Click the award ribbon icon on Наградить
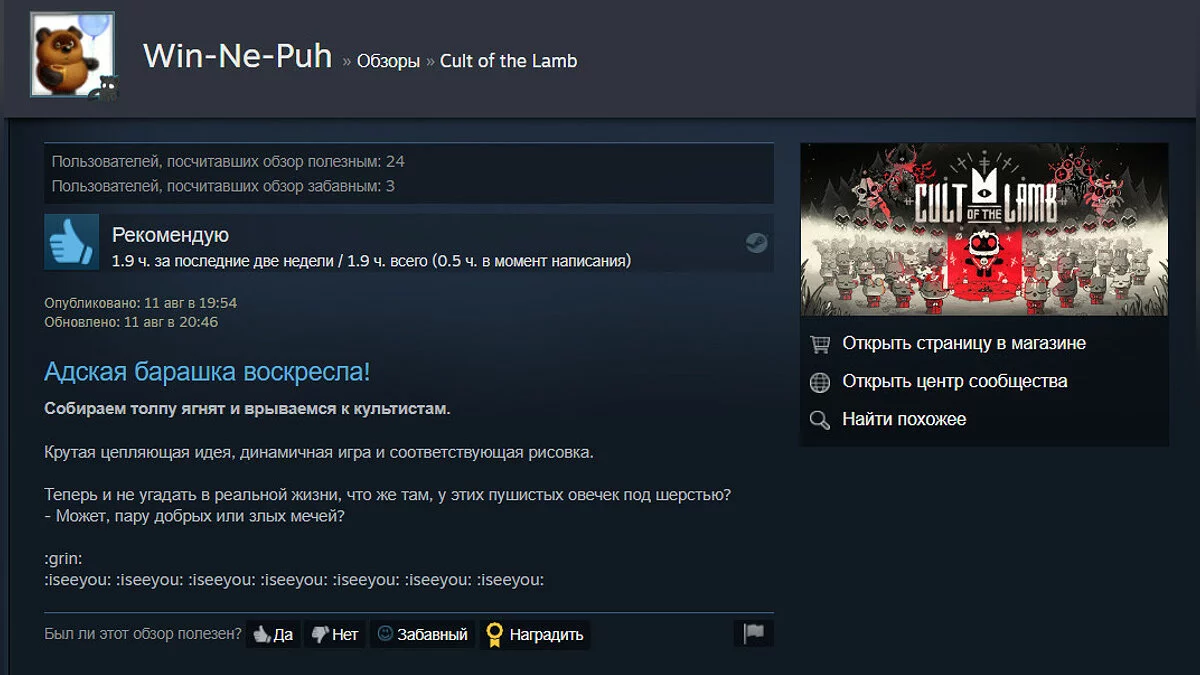 pos(493,634)
